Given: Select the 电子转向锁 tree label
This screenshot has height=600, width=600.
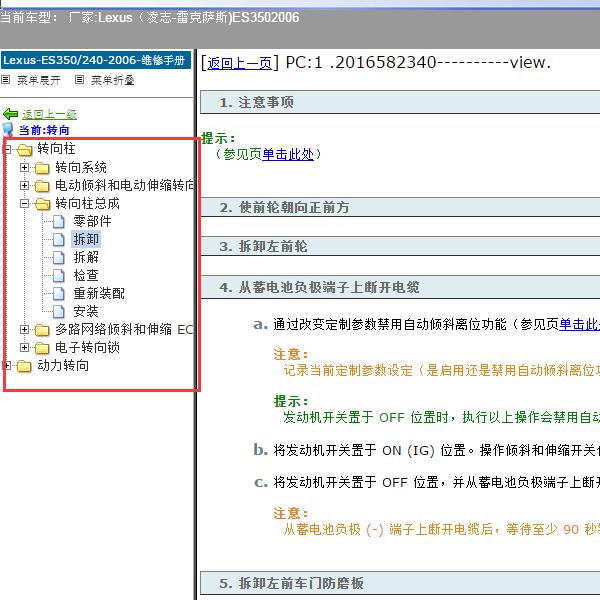Looking at the screenshot, I should click(x=87, y=347).
